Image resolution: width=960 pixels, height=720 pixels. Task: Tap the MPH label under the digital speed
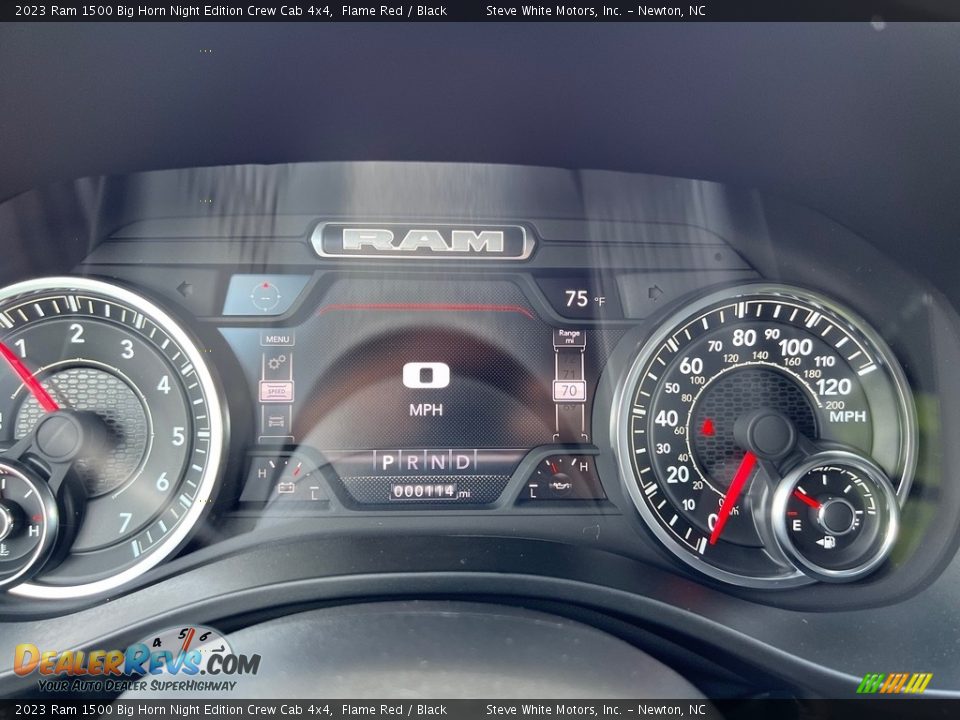point(426,410)
